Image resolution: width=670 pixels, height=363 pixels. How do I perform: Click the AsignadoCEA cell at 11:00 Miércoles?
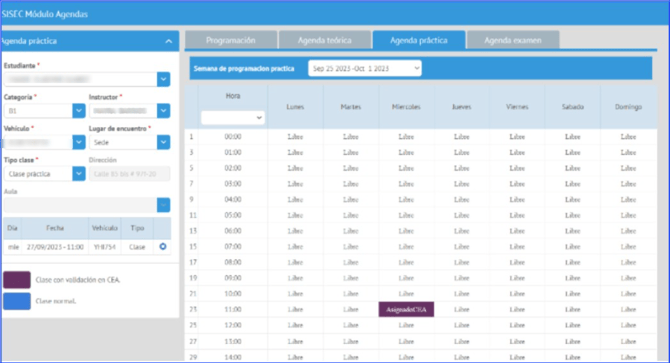coord(406,309)
